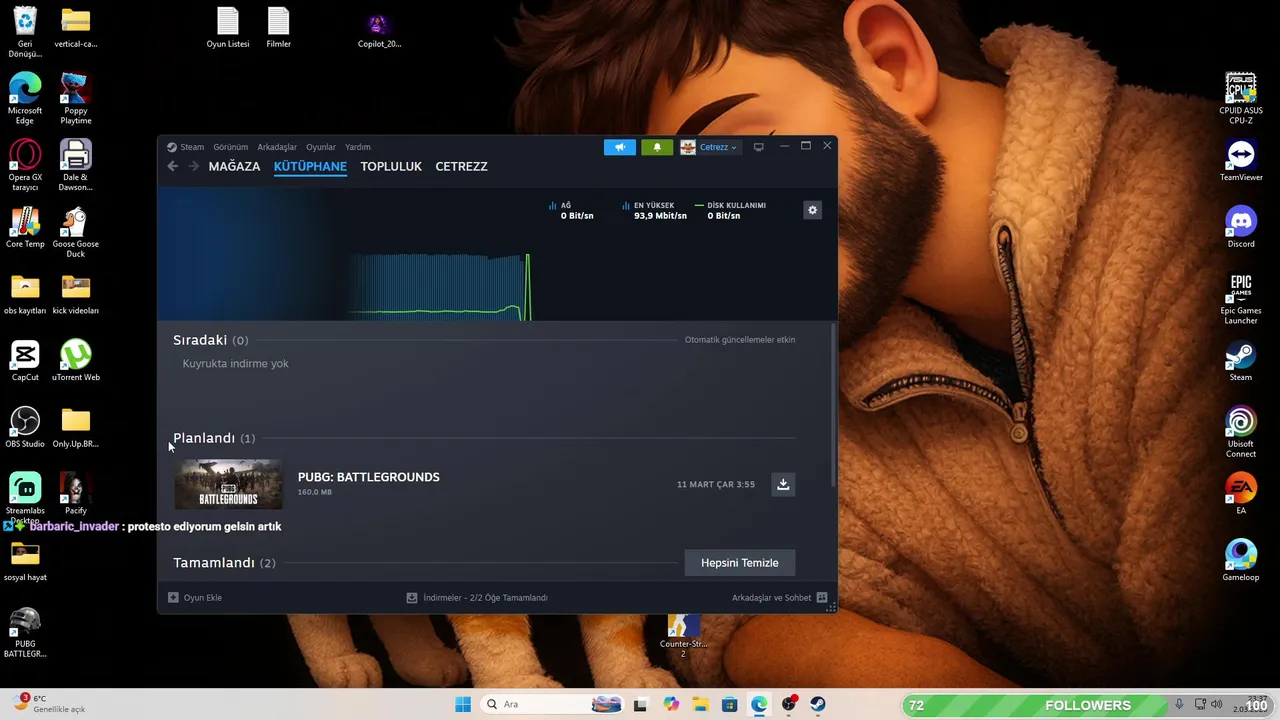This screenshot has height=720, width=1280.
Task: Select the EA desktop shortcut
Action: pyautogui.click(x=1241, y=494)
